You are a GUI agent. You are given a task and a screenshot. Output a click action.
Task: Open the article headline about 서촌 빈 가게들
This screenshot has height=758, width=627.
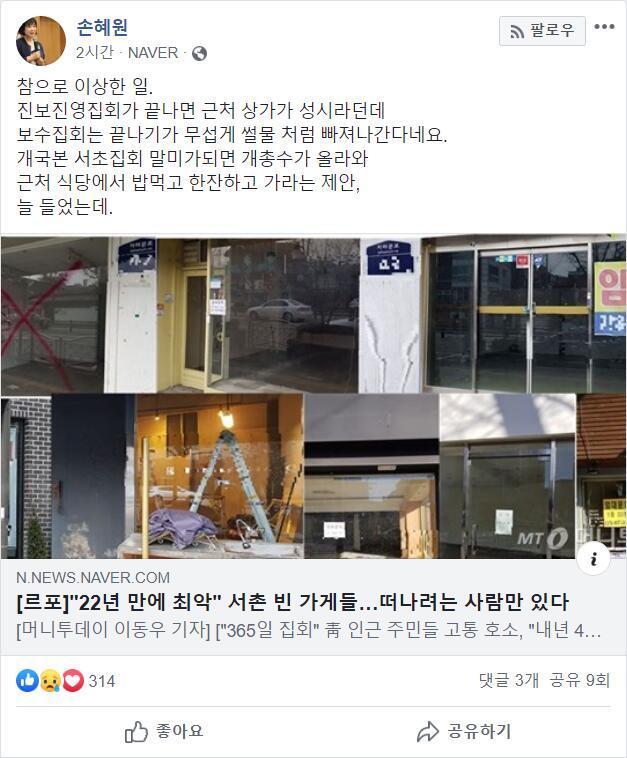tap(292, 602)
